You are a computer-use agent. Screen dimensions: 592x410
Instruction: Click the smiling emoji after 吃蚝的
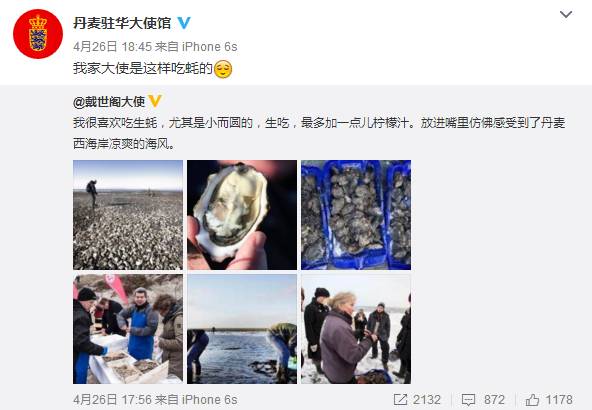pyautogui.click(x=223, y=69)
